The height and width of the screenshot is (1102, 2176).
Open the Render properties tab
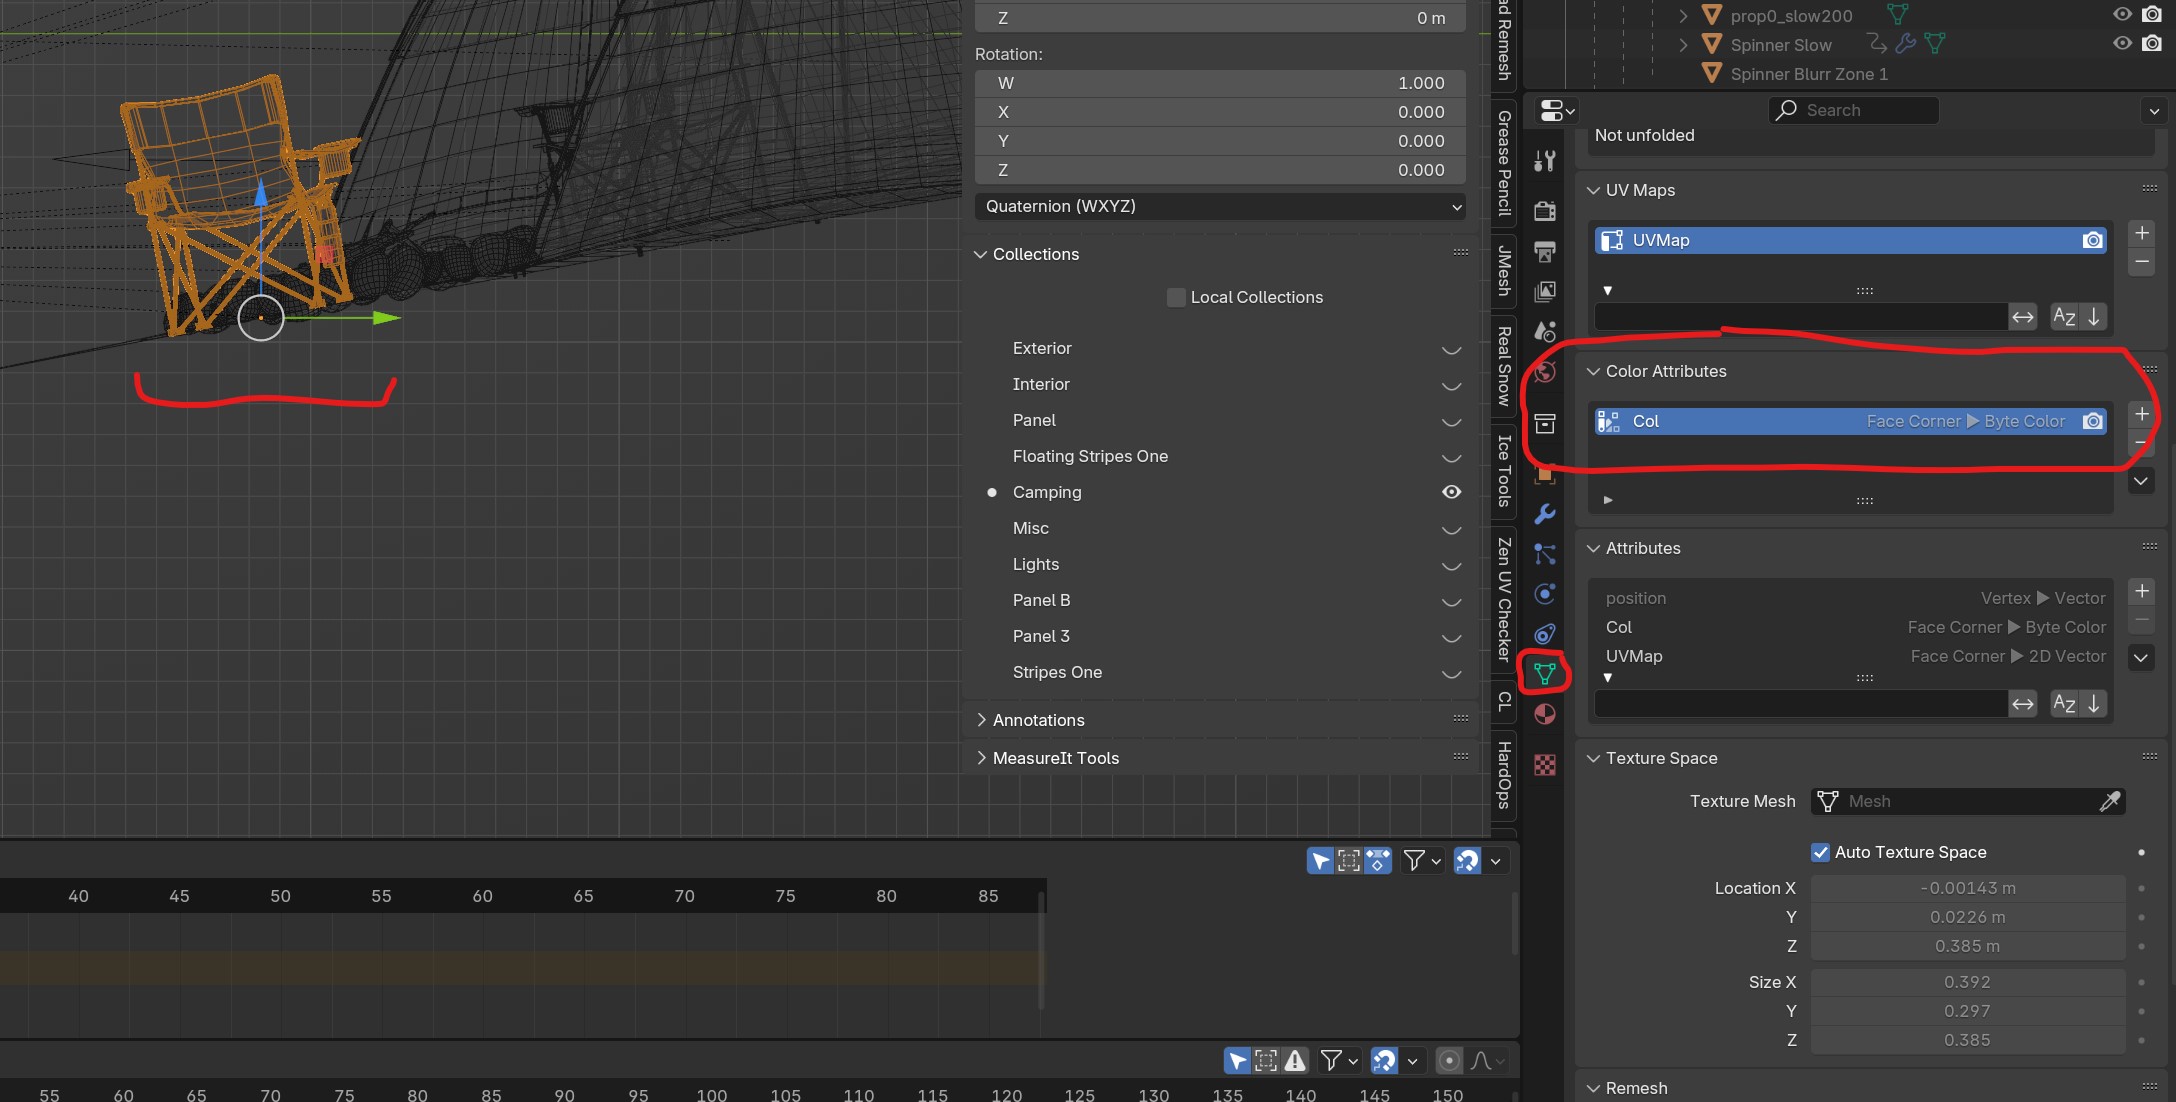point(1545,210)
